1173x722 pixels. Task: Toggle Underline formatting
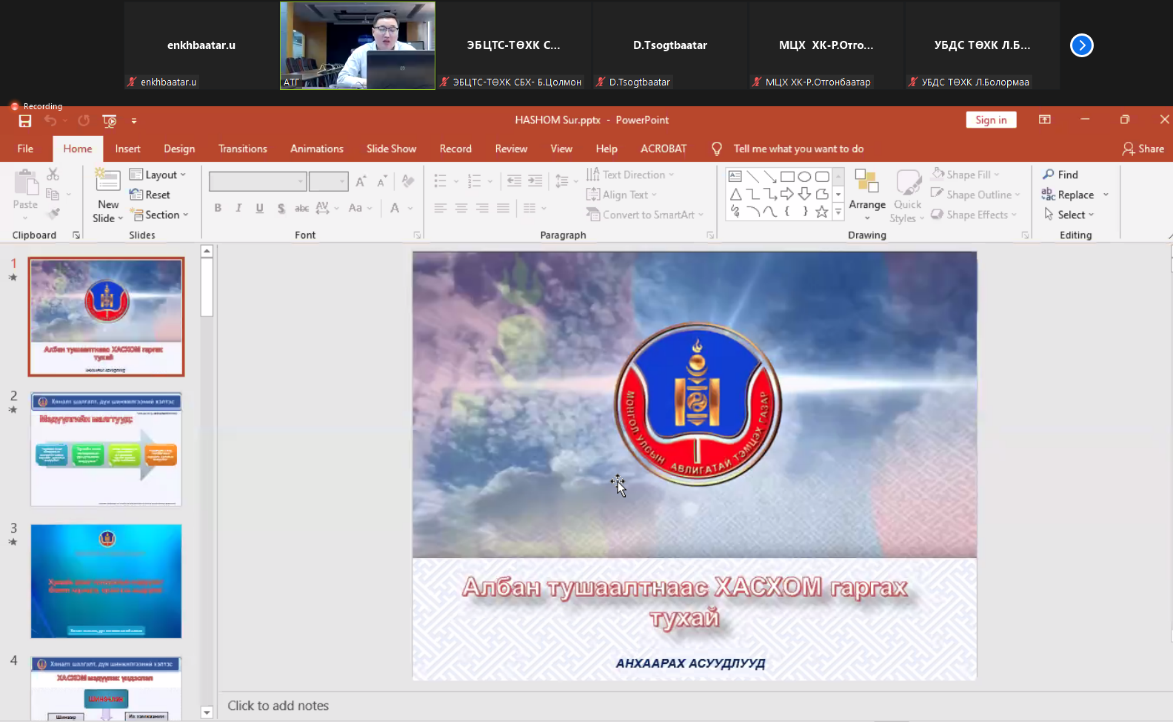(x=260, y=208)
